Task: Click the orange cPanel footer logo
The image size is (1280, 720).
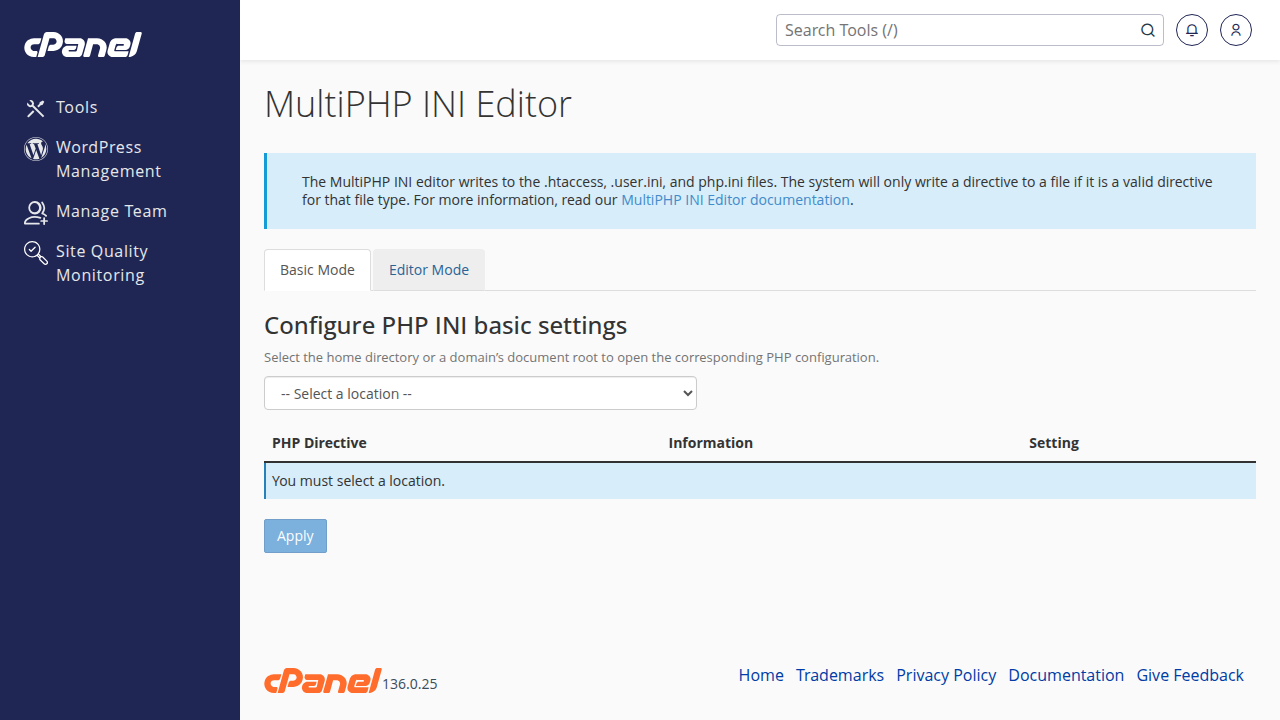Action: (x=322, y=680)
